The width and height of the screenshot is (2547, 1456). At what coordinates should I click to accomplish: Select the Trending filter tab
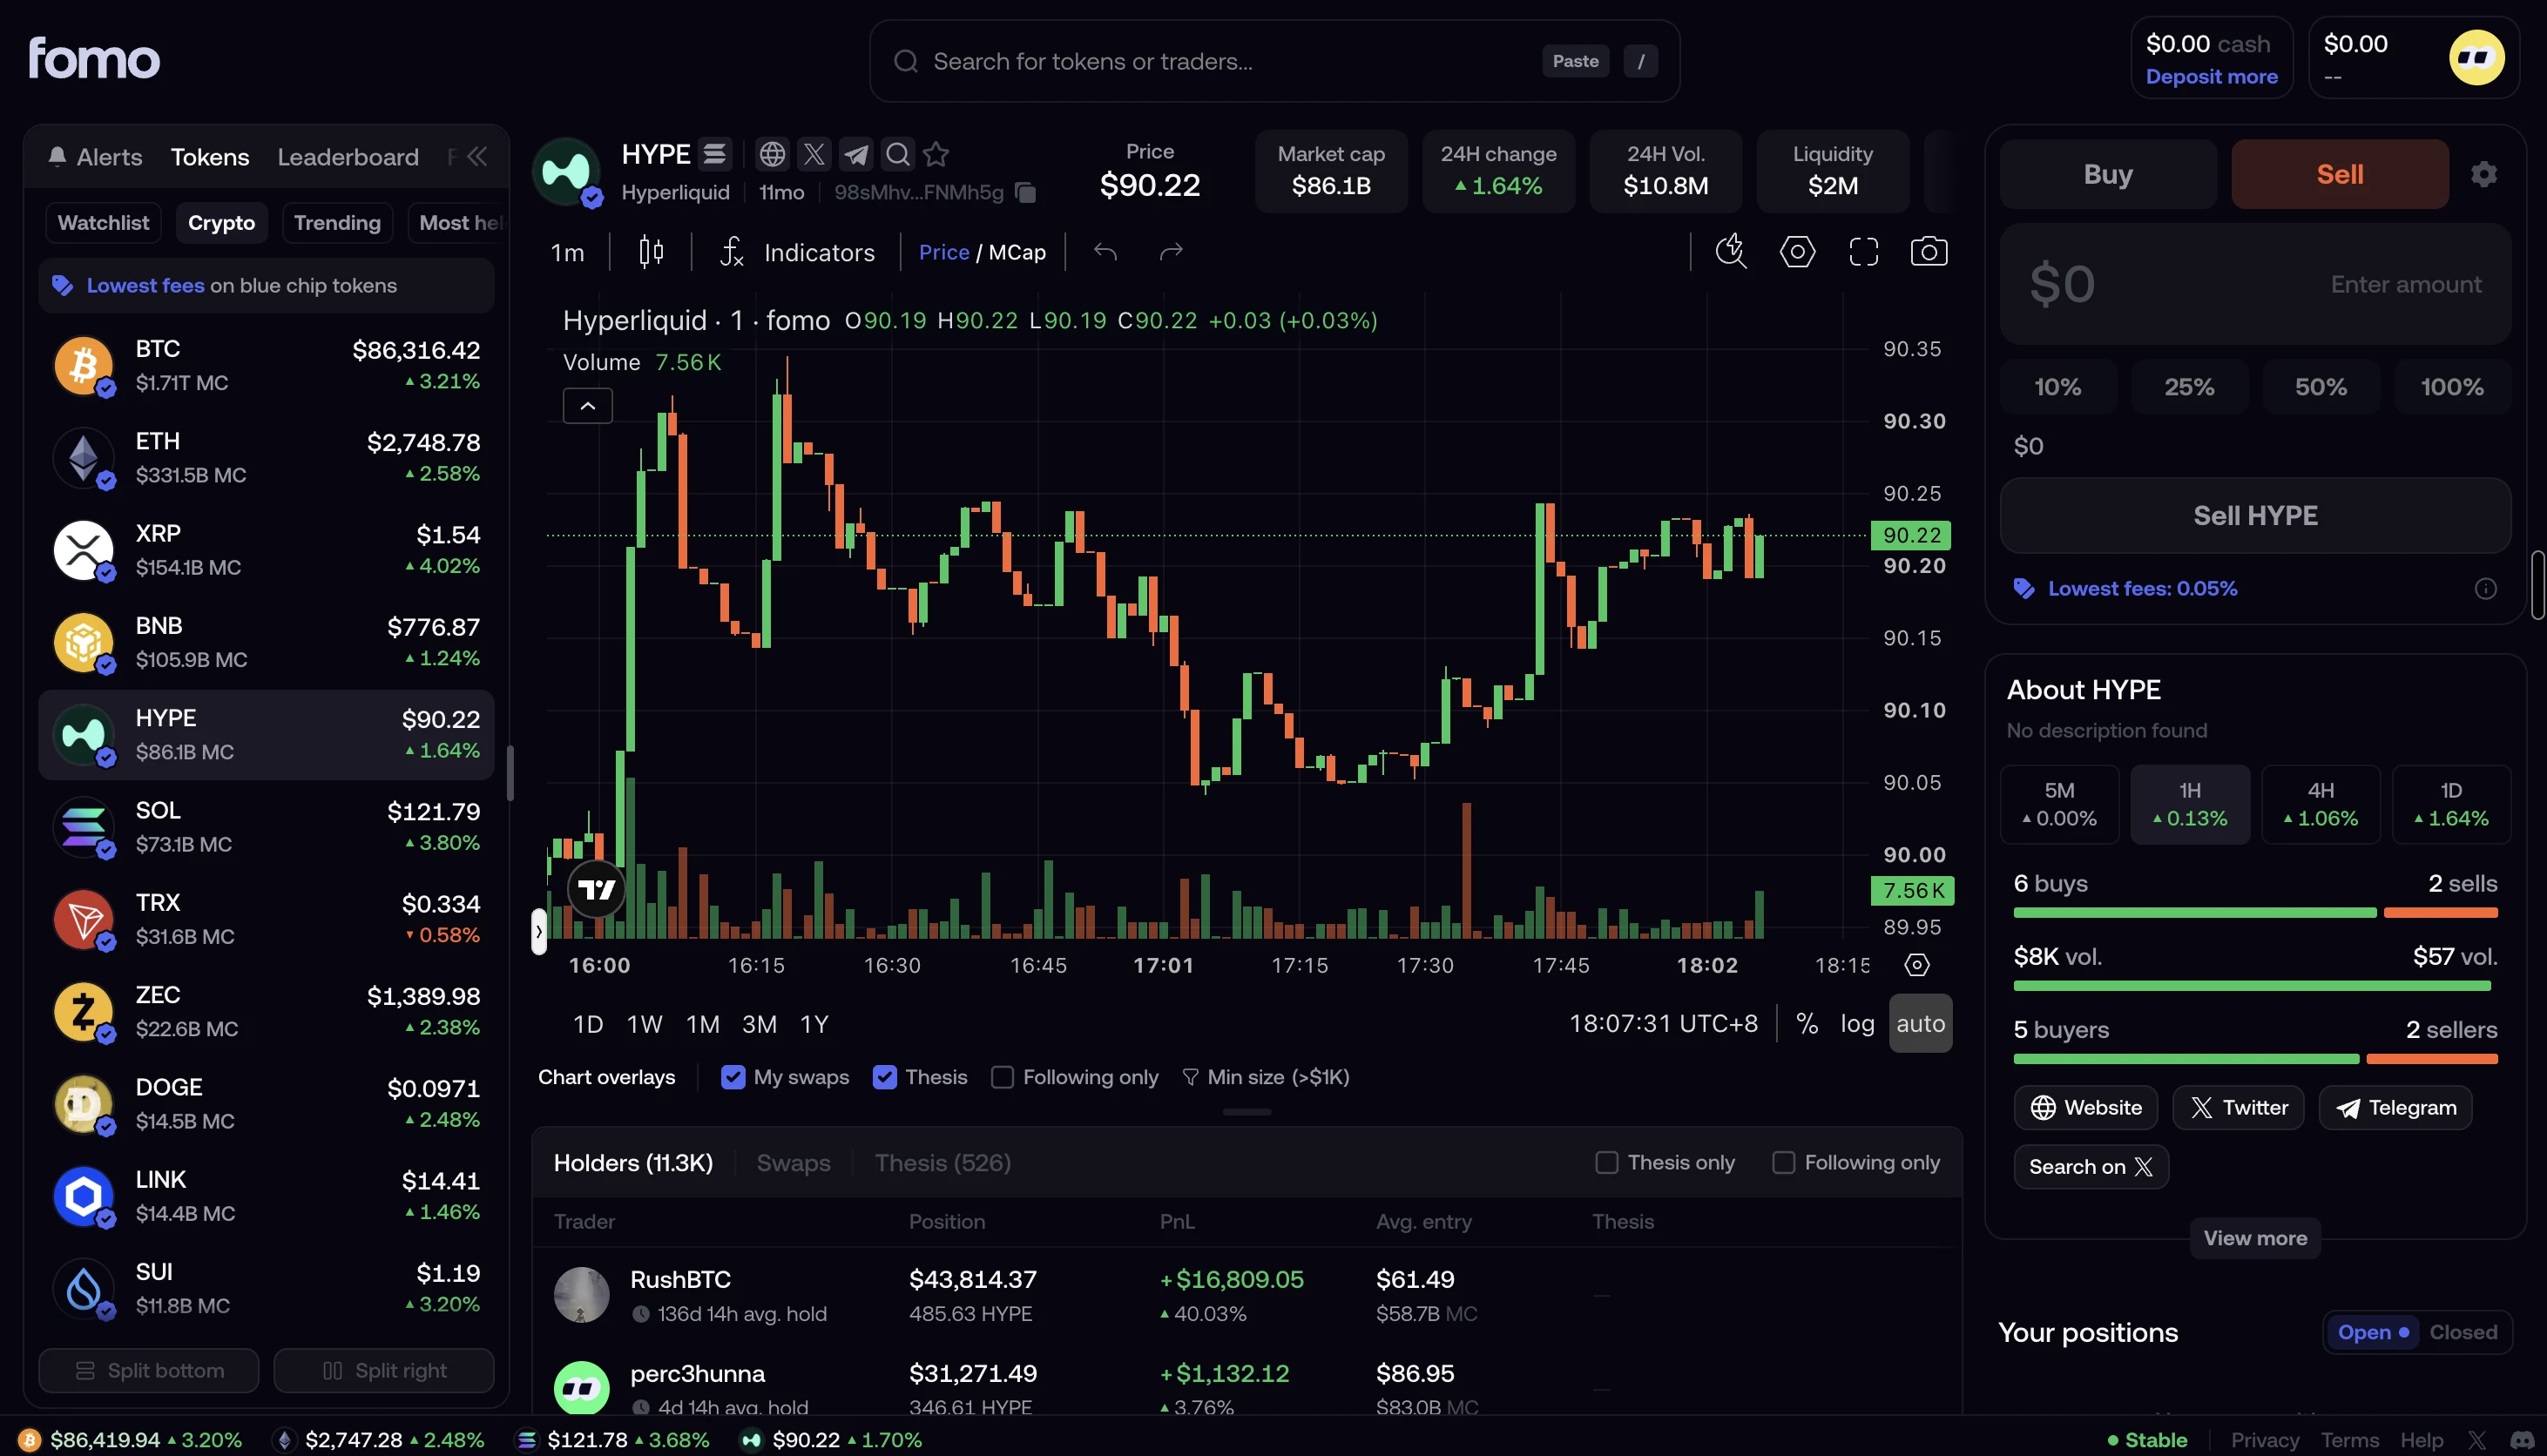(x=337, y=223)
